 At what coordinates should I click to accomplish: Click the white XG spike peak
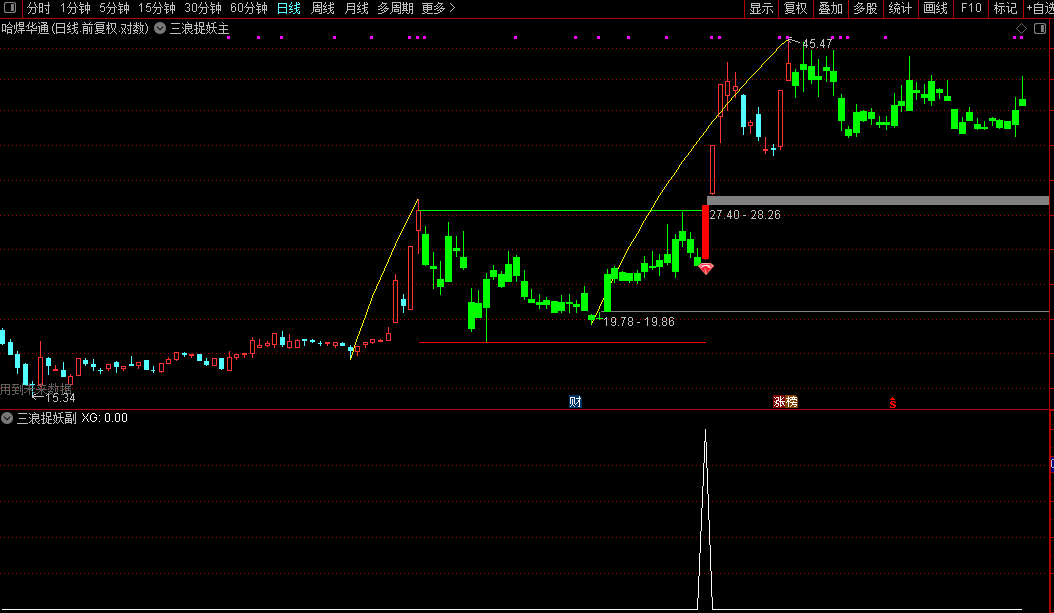pos(705,432)
